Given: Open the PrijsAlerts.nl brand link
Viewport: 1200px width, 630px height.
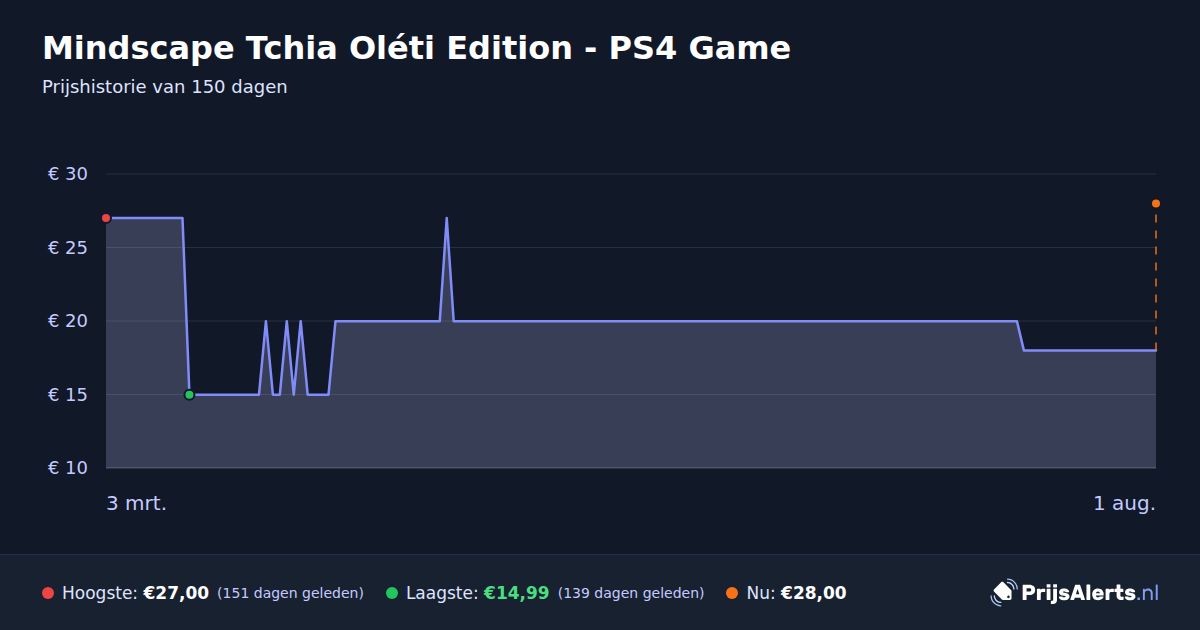Looking at the screenshot, I should [x=1075, y=593].
